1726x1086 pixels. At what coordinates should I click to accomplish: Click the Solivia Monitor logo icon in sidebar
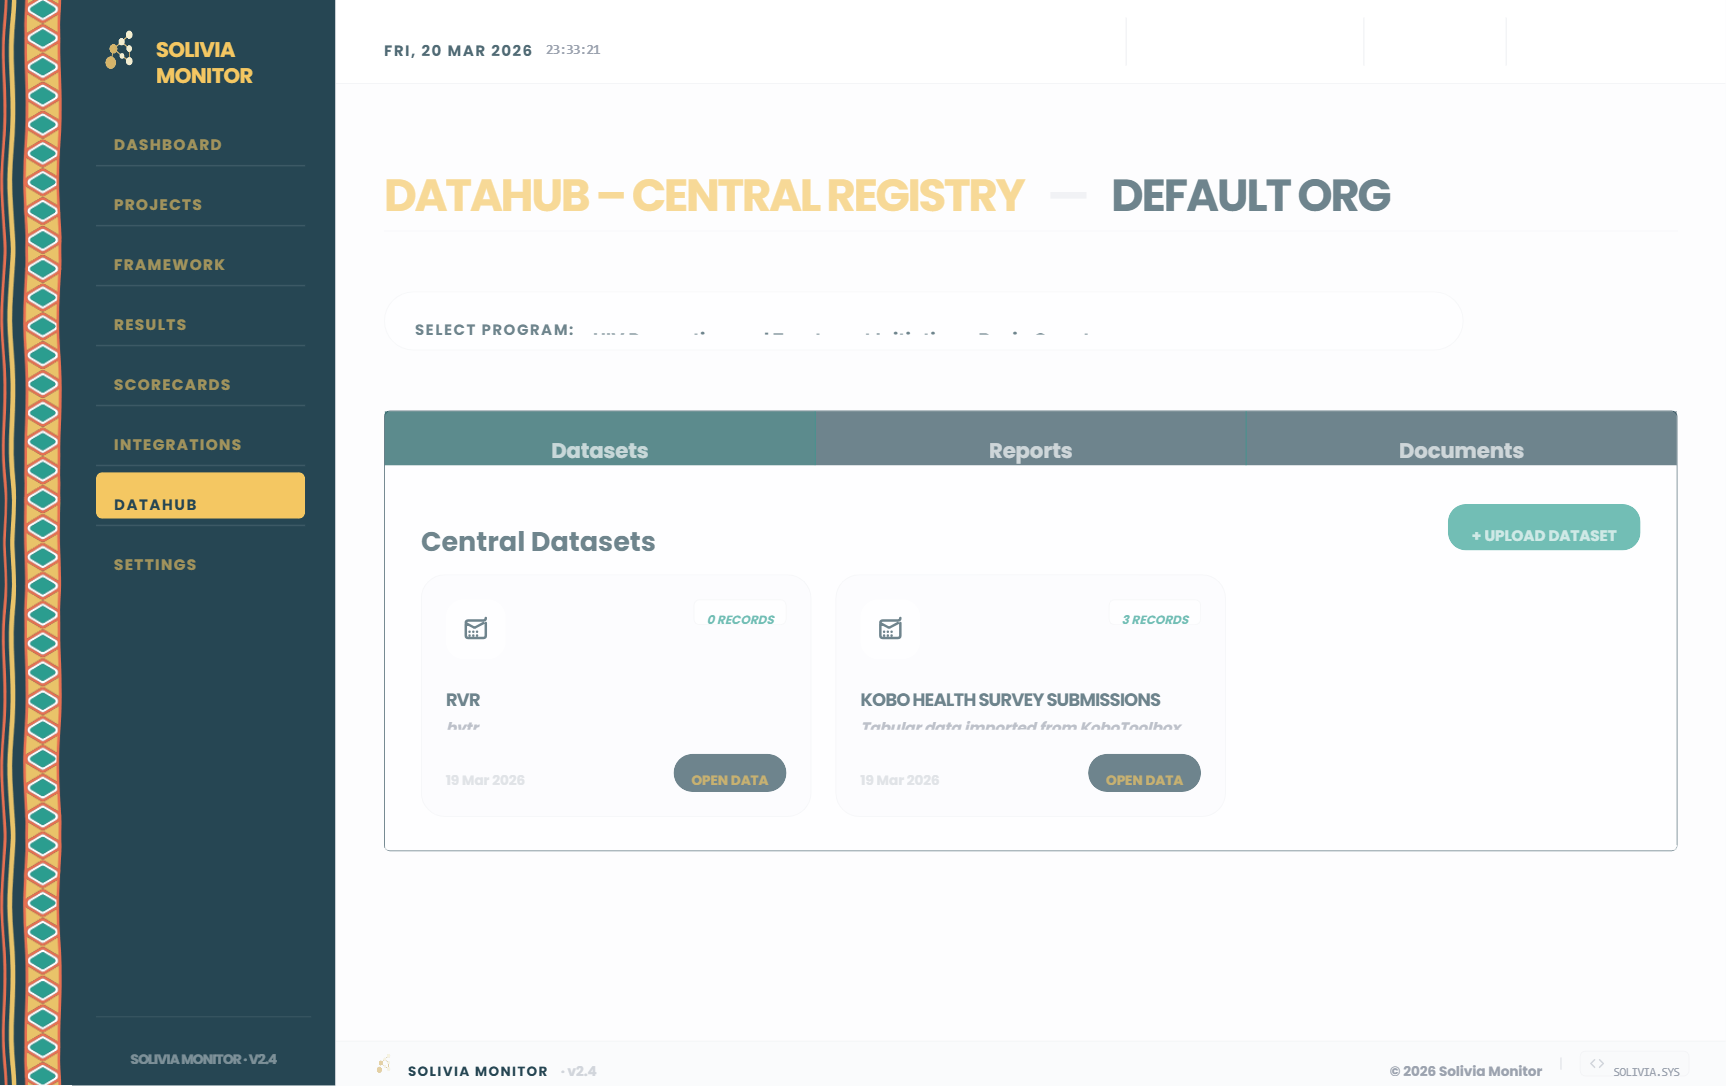click(x=119, y=48)
